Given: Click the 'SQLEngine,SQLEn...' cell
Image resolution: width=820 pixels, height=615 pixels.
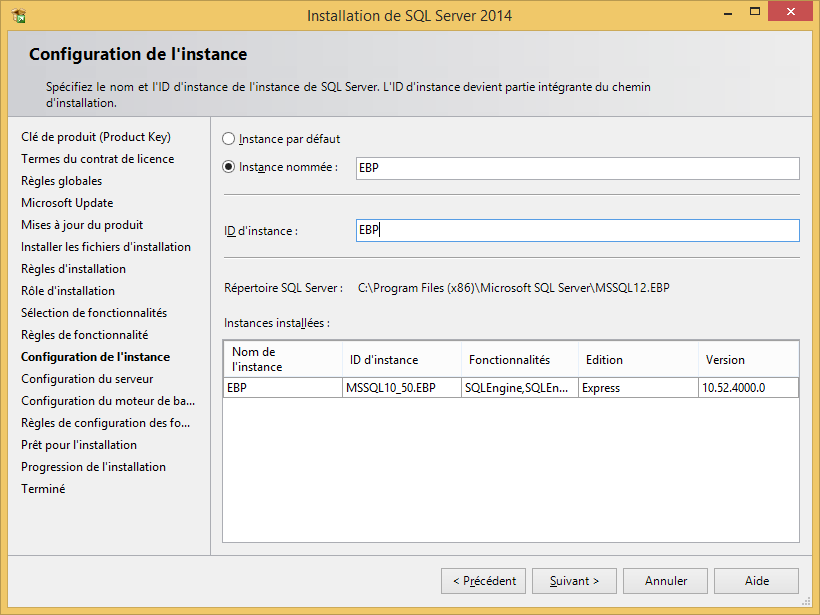Looking at the screenshot, I should pyautogui.click(x=520, y=388).
